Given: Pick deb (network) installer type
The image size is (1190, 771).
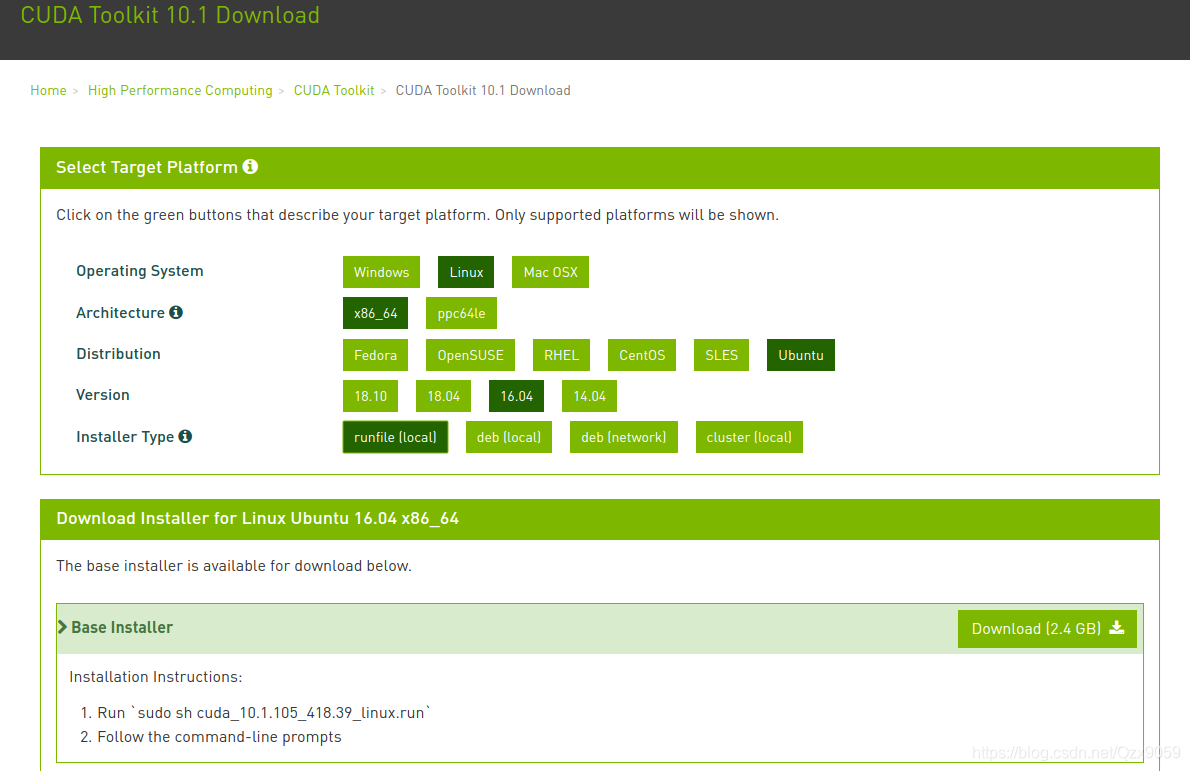Looking at the screenshot, I should coord(624,437).
